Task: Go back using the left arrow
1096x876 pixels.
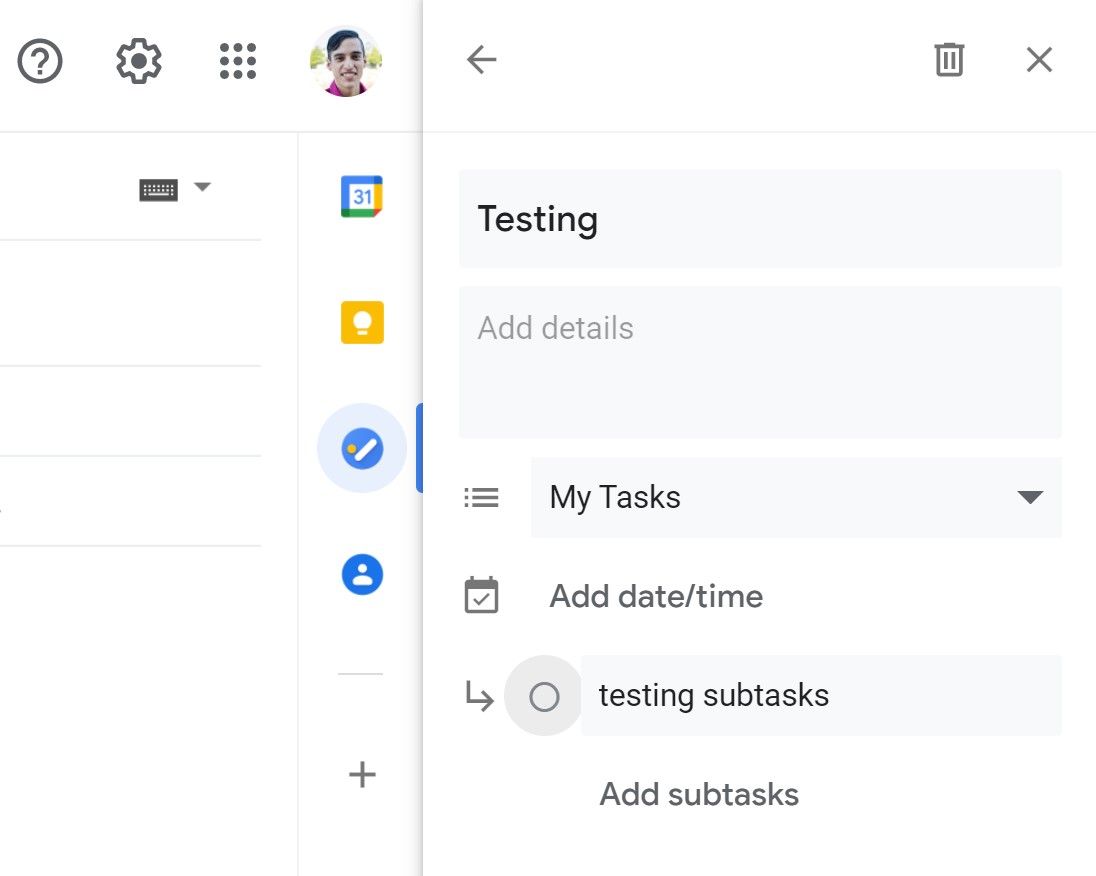Action: 481,60
